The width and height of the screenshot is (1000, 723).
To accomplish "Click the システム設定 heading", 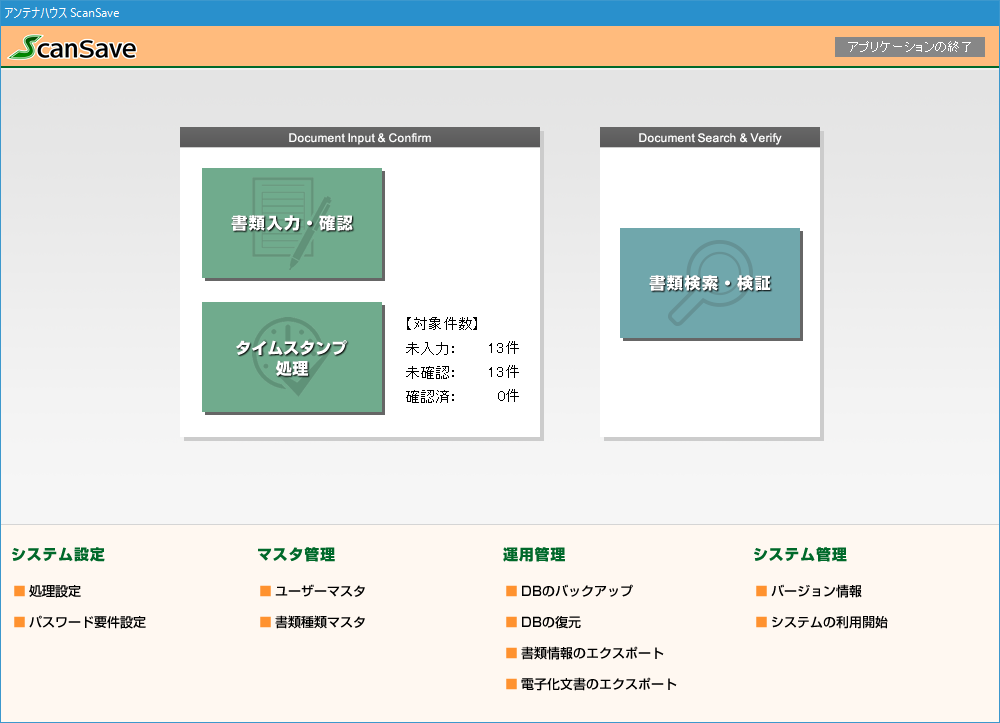I will click(x=58, y=555).
